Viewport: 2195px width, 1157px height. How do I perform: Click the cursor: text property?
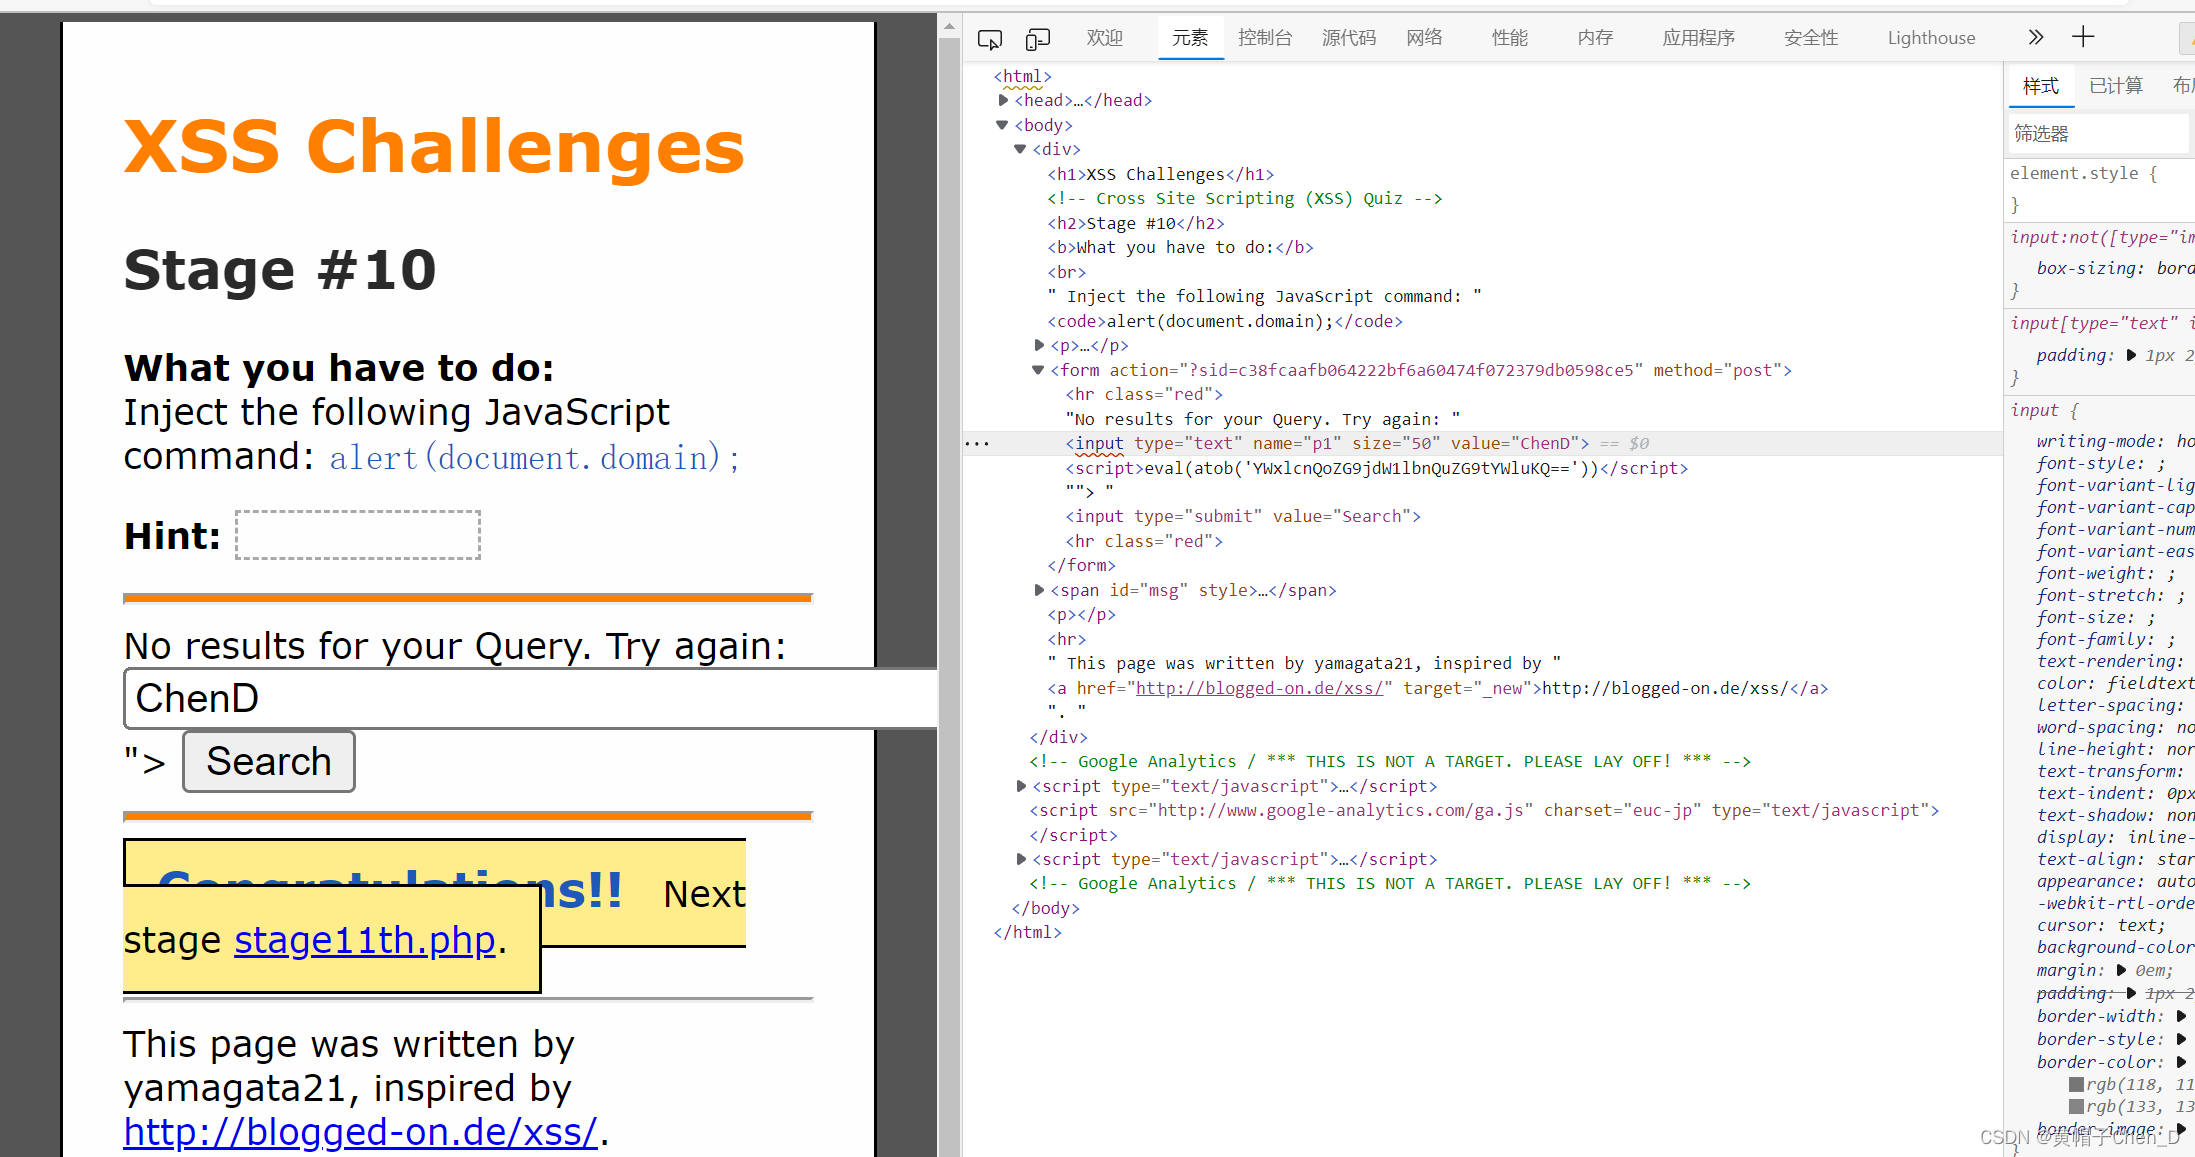[x=2101, y=925]
